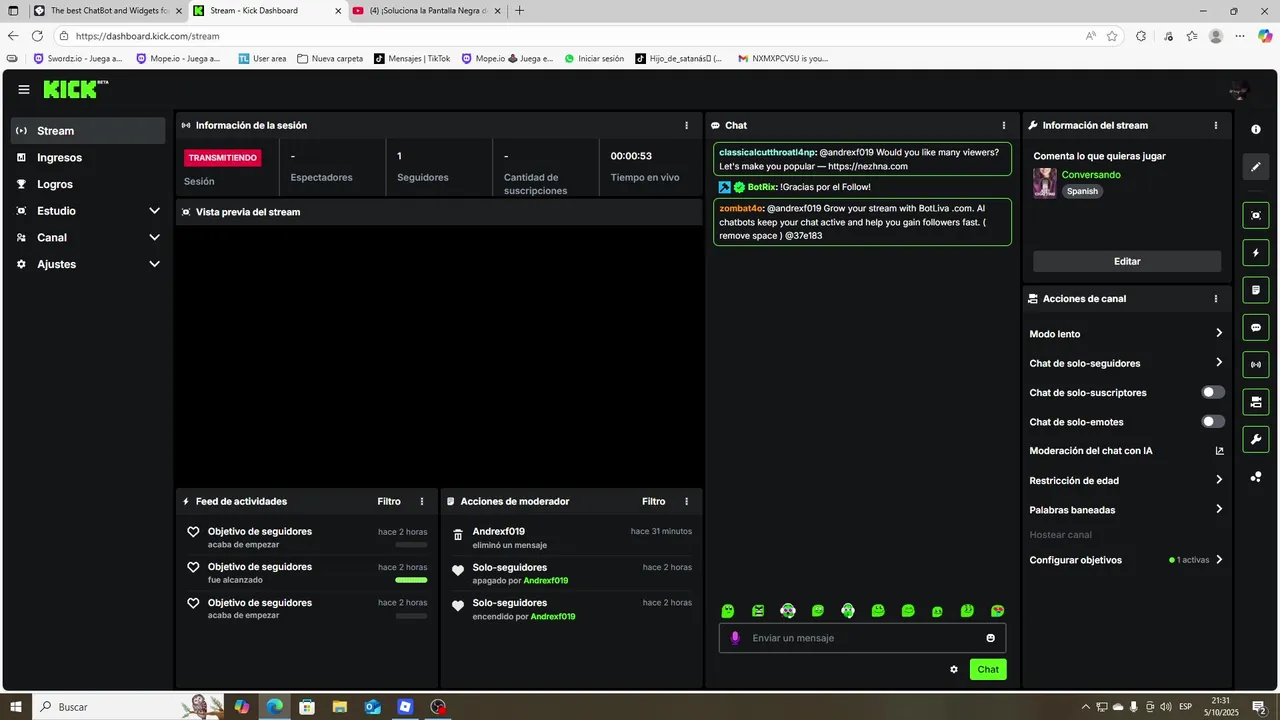
Task: Select Stream in the left sidebar
Action: [x=88, y=131]
